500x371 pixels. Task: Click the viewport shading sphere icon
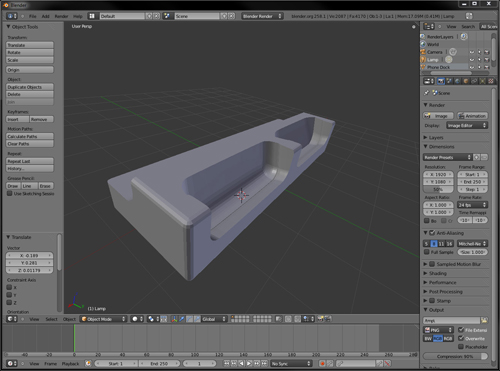[x=137, y=319]
